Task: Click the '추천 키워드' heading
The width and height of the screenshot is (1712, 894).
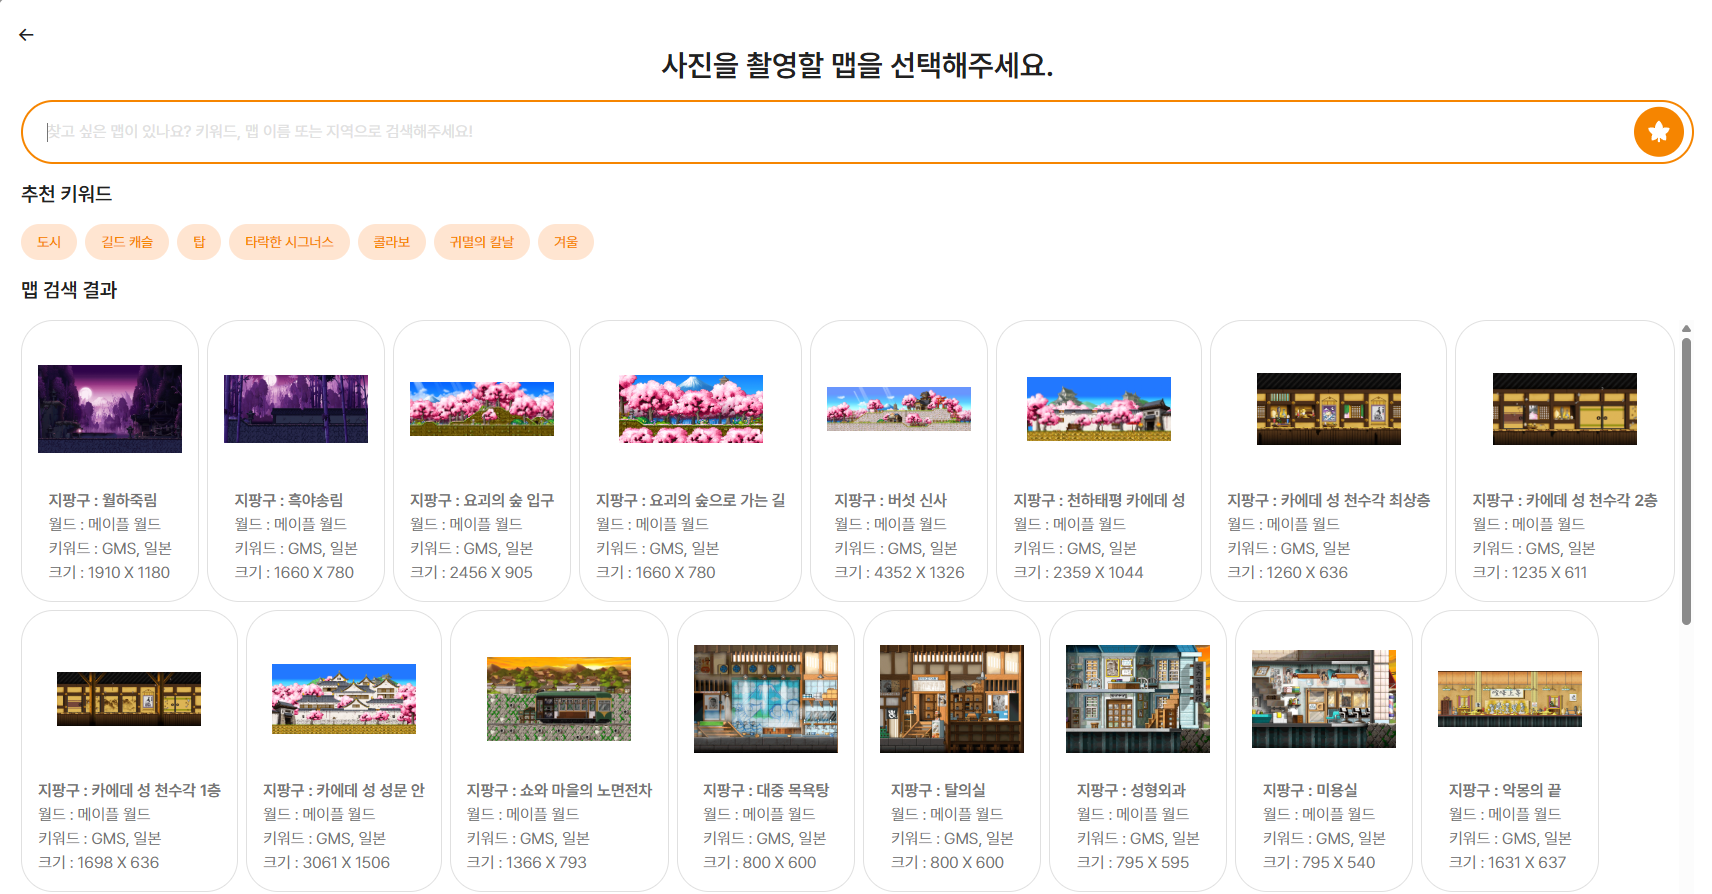Action: pyautogui.click(x=67, y=194)
